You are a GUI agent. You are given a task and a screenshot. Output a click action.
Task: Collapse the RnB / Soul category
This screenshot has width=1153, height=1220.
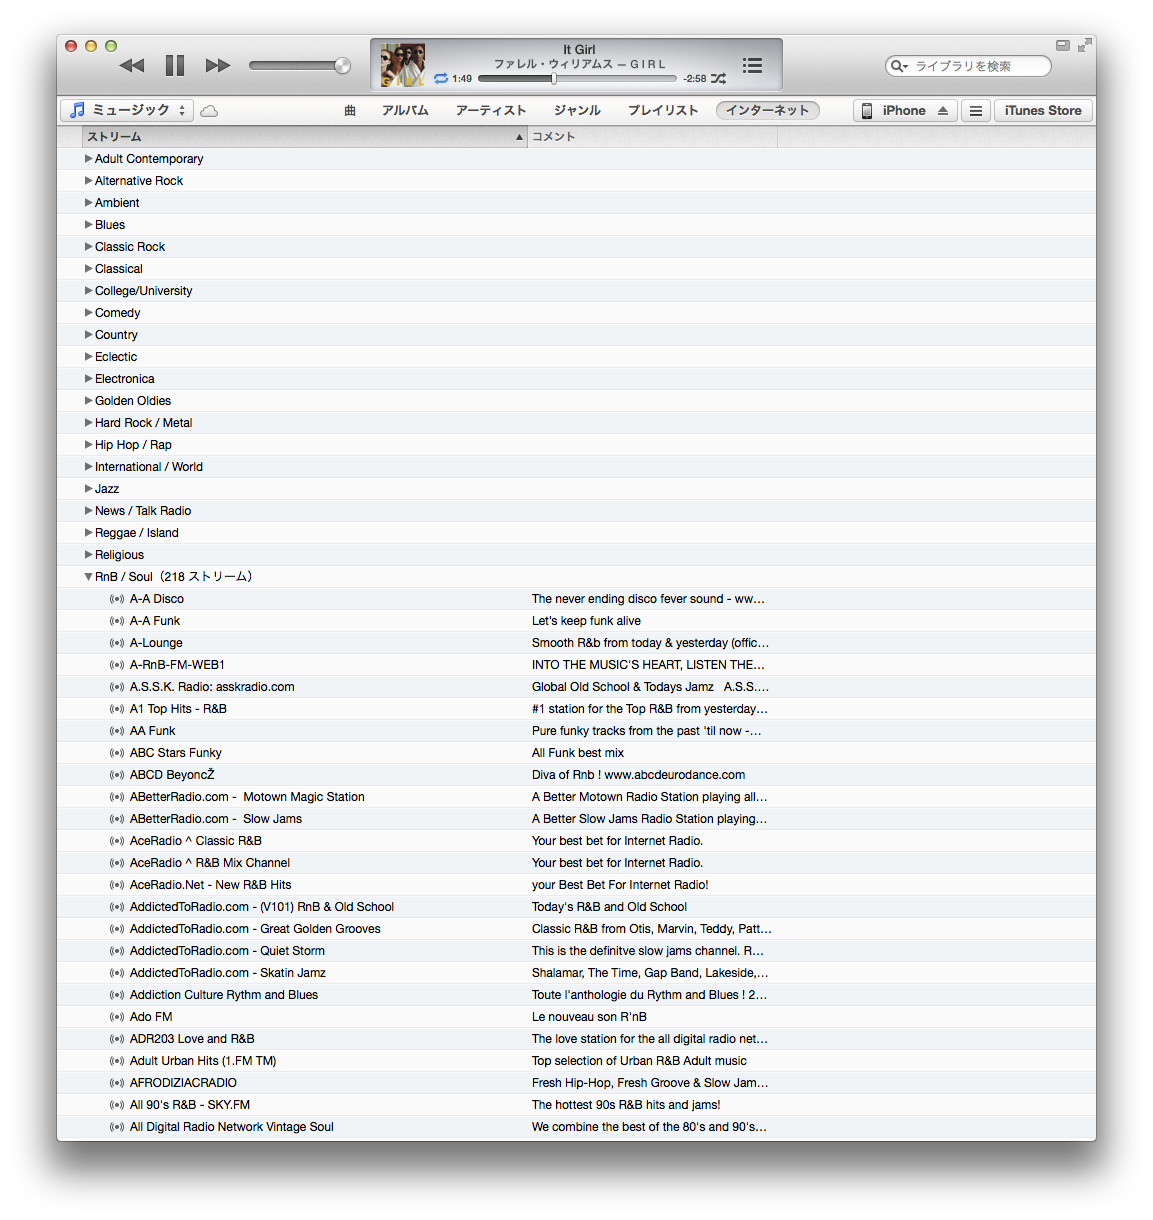(x=89, y=577)
